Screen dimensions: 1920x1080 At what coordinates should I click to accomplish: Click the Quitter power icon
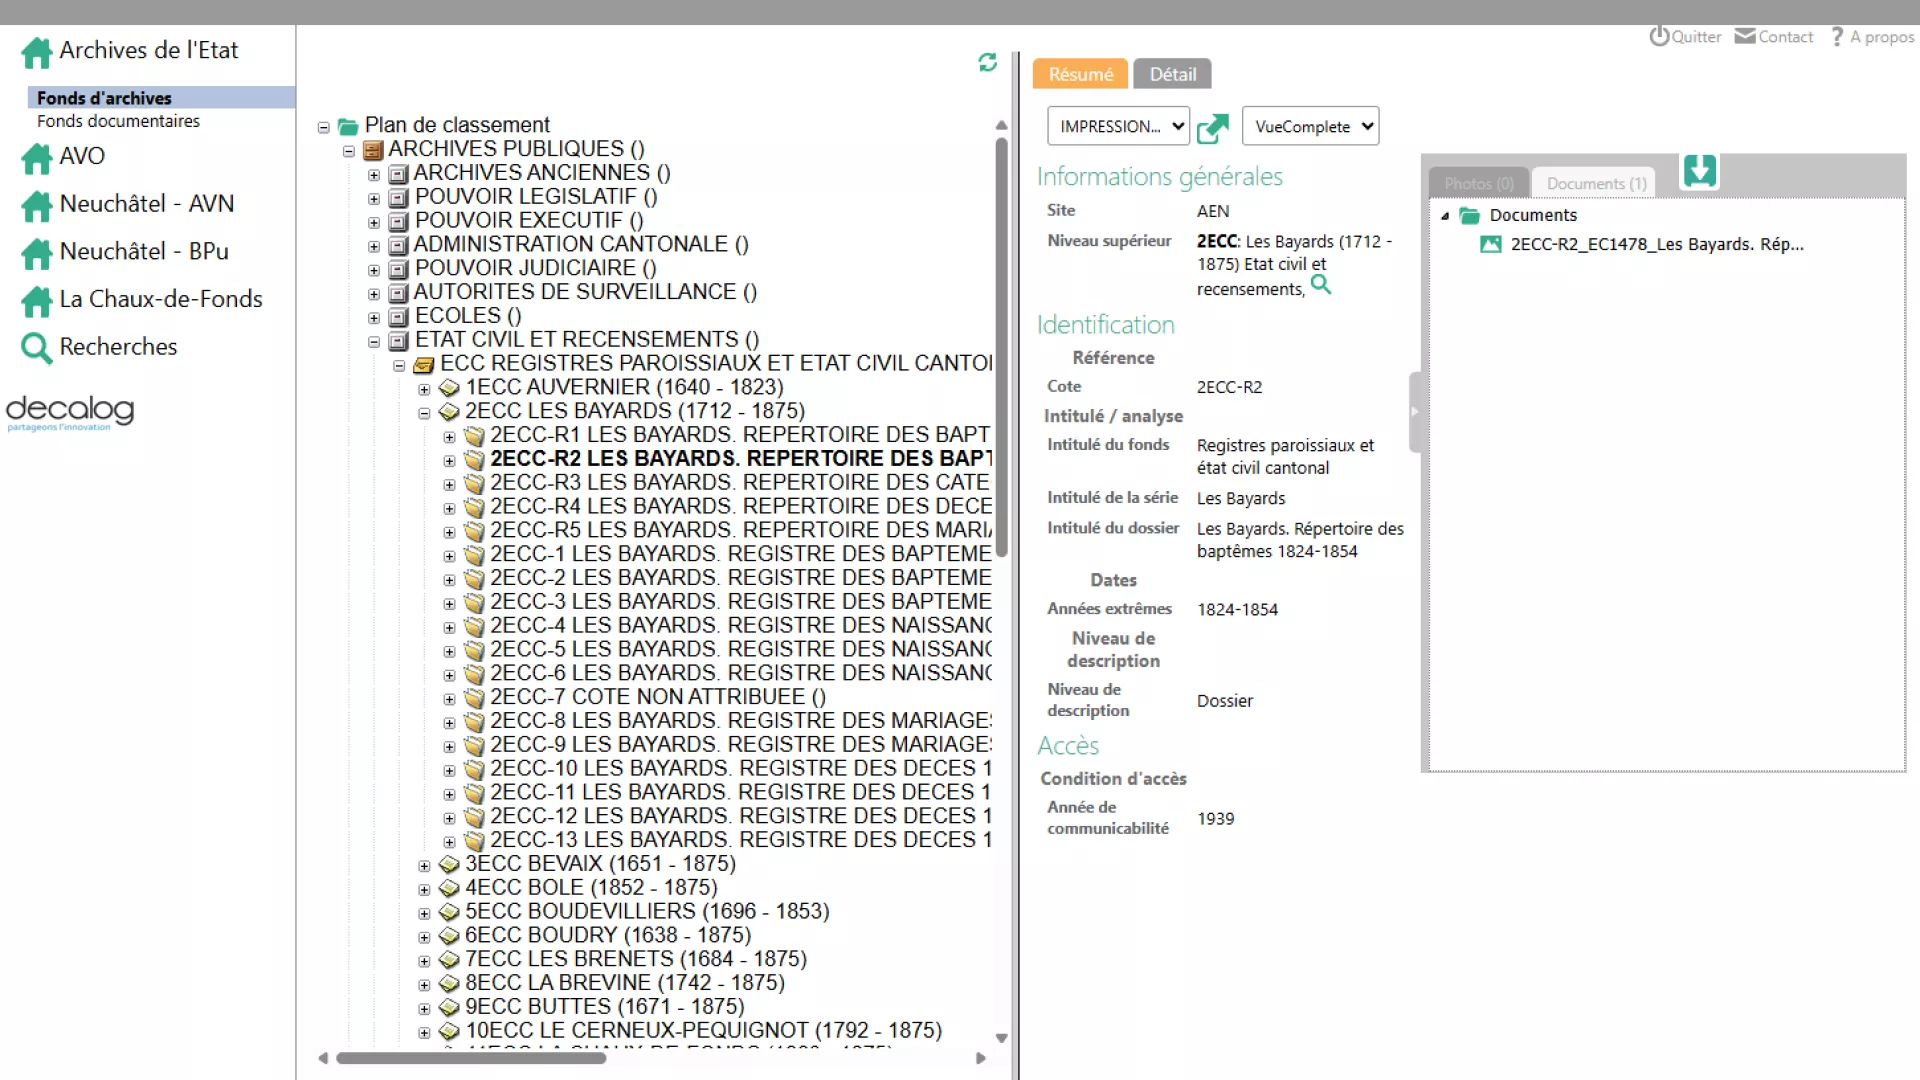point(1659,37)
